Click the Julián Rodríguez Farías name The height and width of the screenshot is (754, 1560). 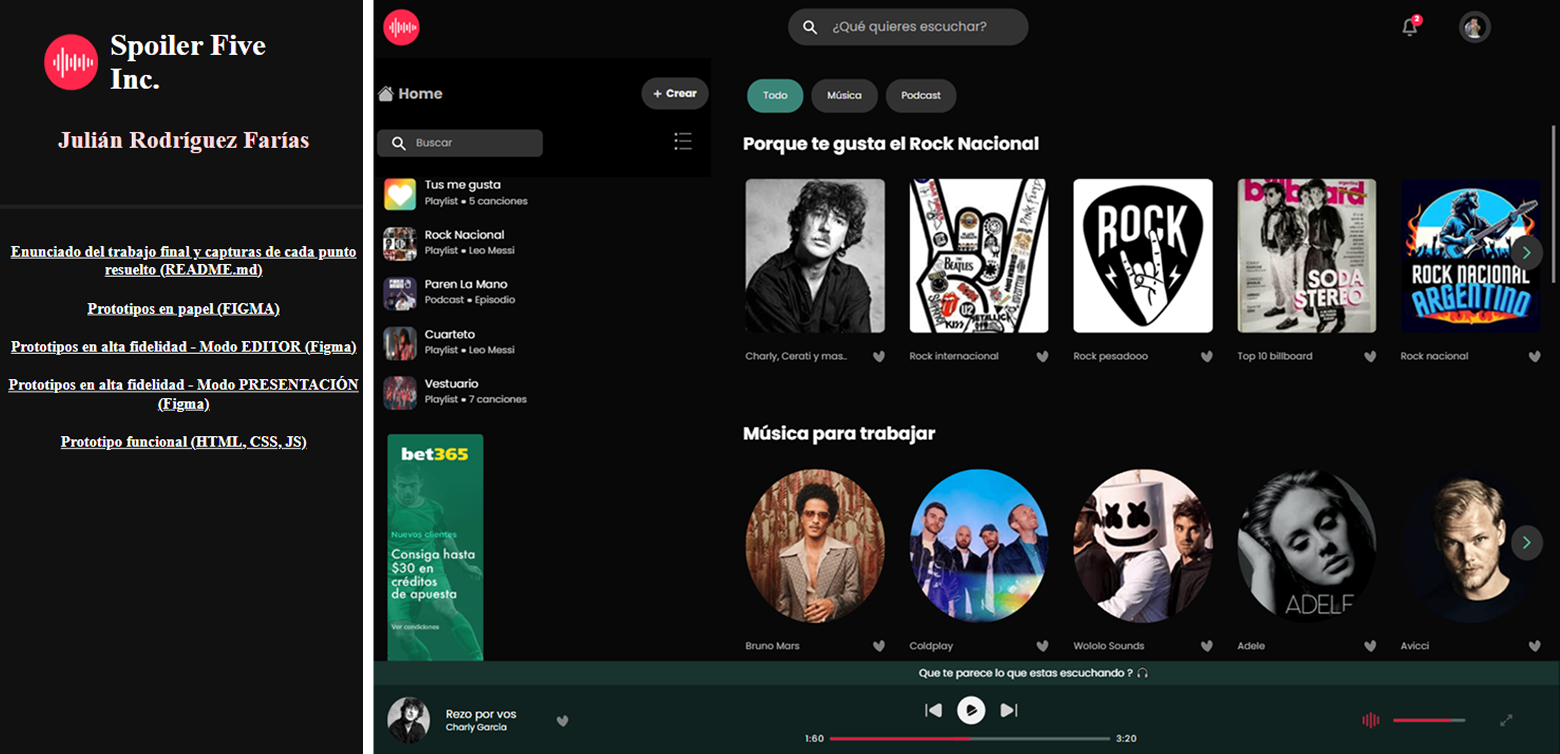[x=183, y=140]
